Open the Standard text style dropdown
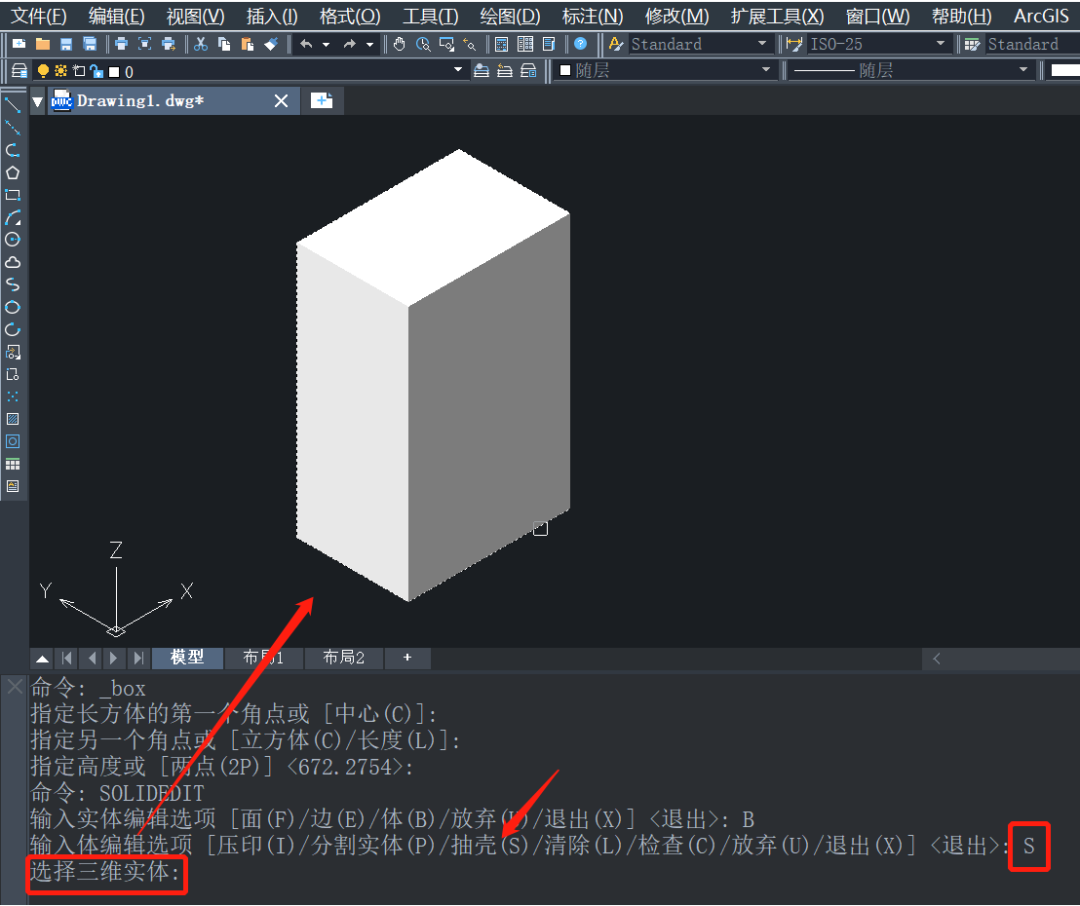Image resolution: width=1080 pixels, height=906 pixels. (762, 43)
